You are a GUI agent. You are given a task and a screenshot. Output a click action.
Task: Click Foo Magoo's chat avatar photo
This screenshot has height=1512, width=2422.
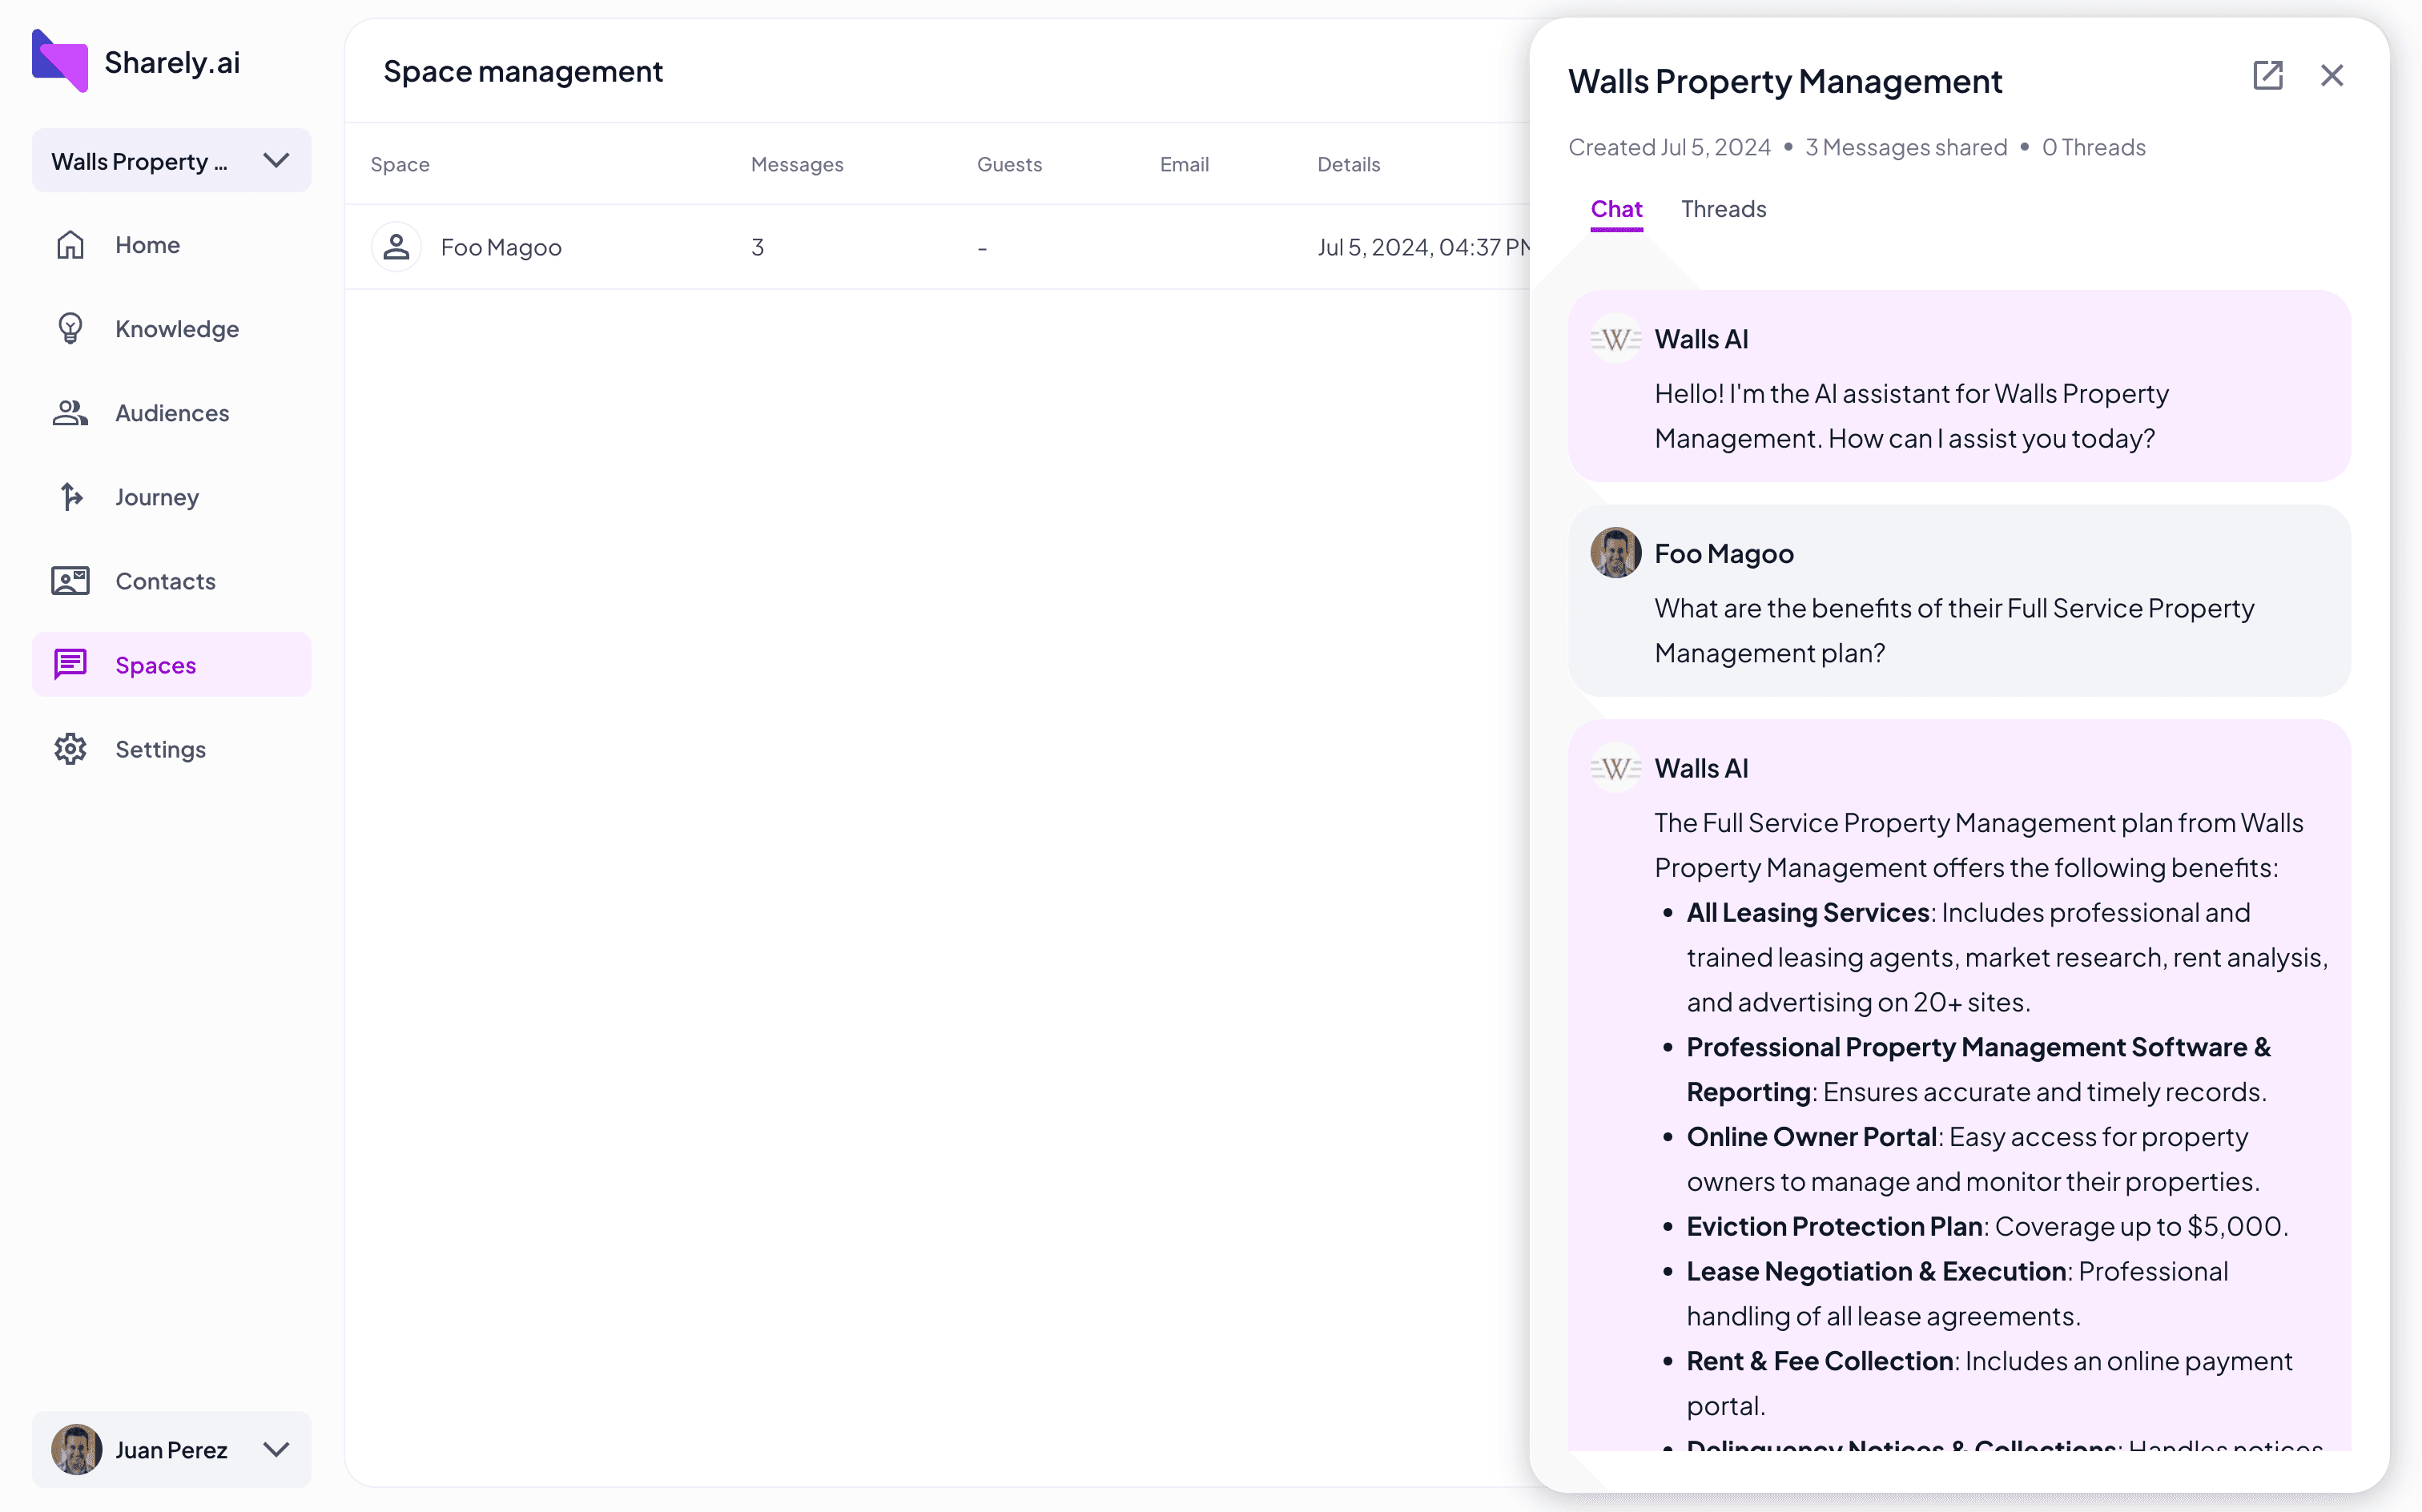(x=1615, y=553)
